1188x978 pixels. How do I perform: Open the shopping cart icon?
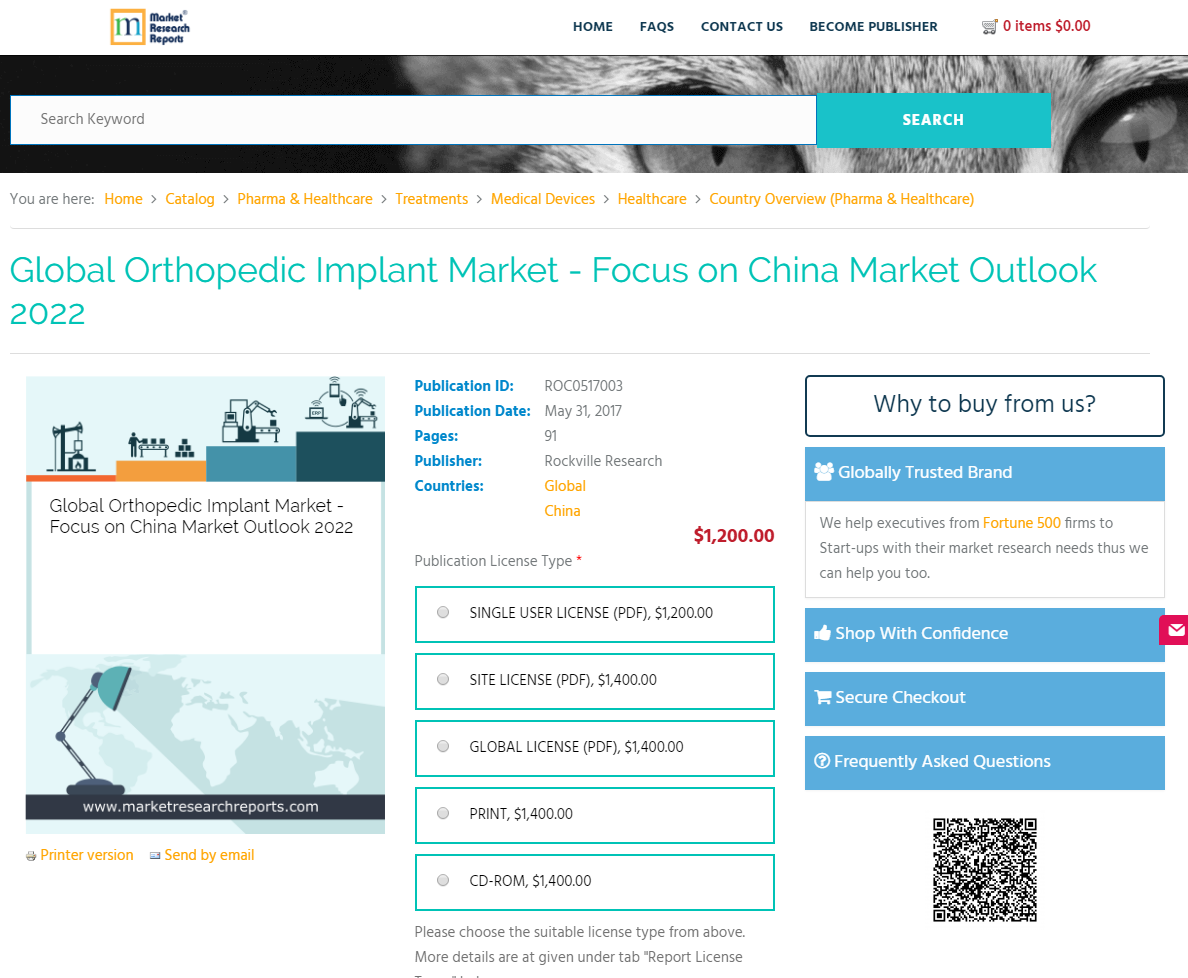(989, 27)
